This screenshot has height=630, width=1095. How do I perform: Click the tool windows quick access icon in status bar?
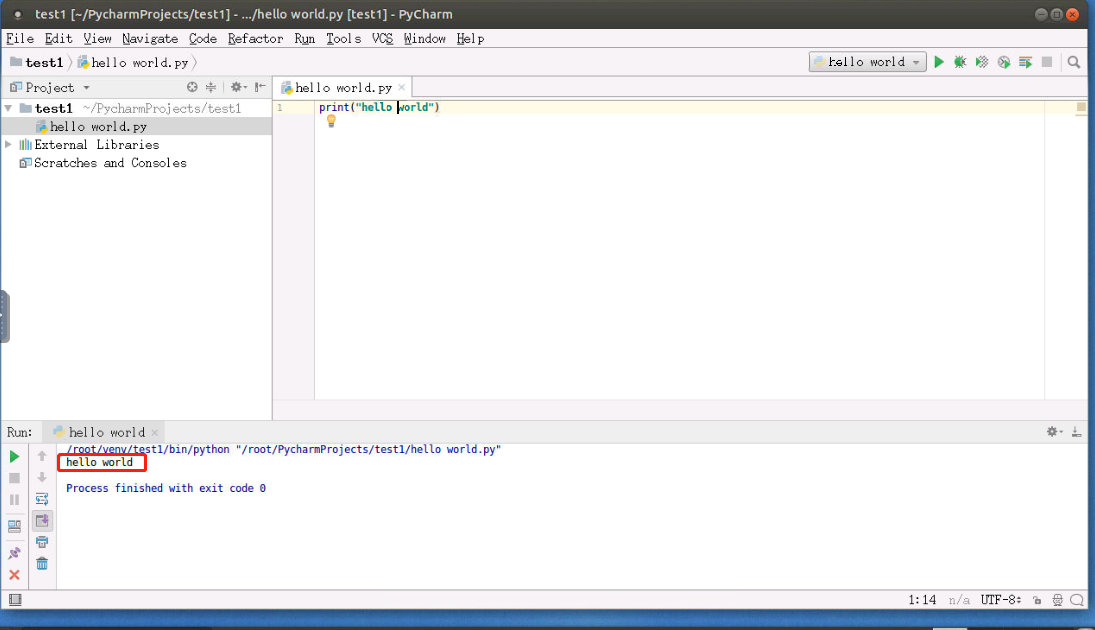(x=15, y=600)
